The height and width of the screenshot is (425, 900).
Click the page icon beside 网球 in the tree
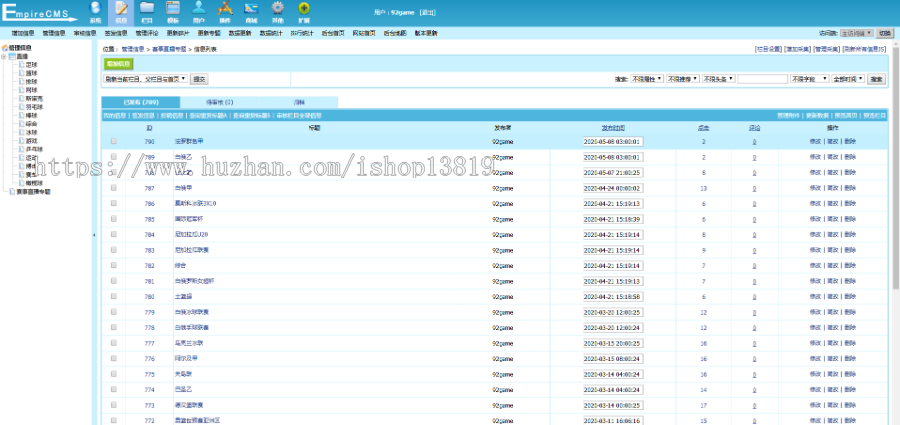coord(22,90)
